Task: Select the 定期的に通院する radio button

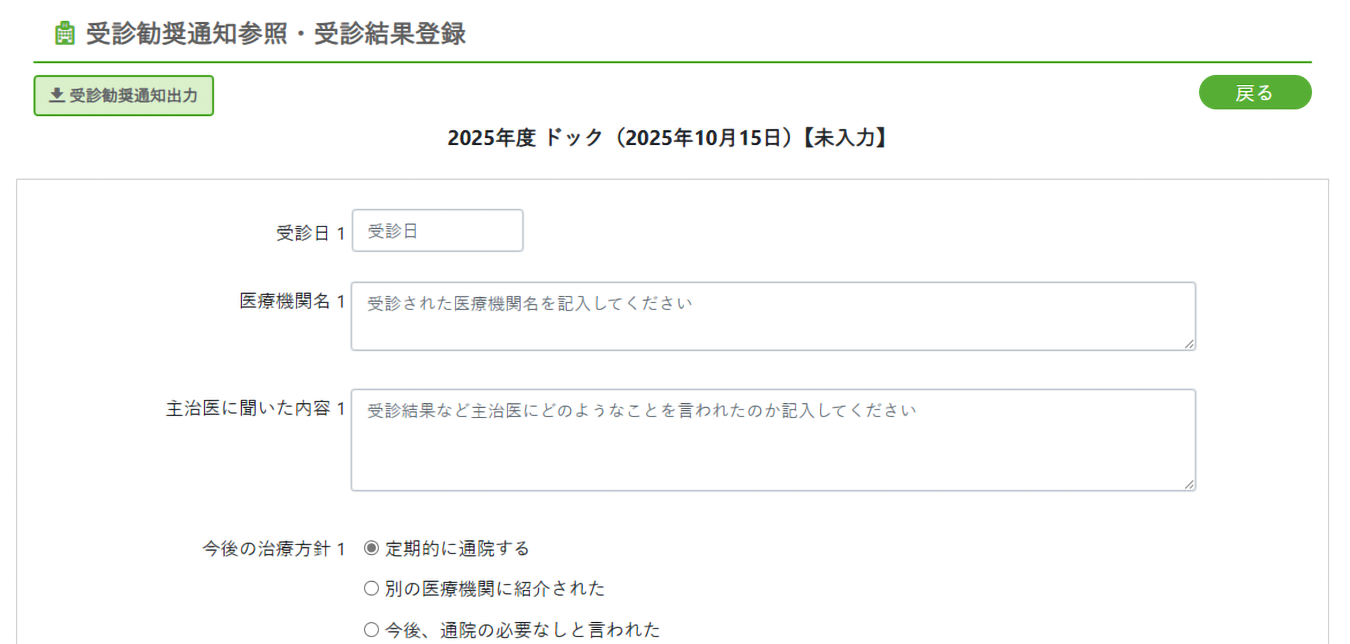Action: (372, 548)
